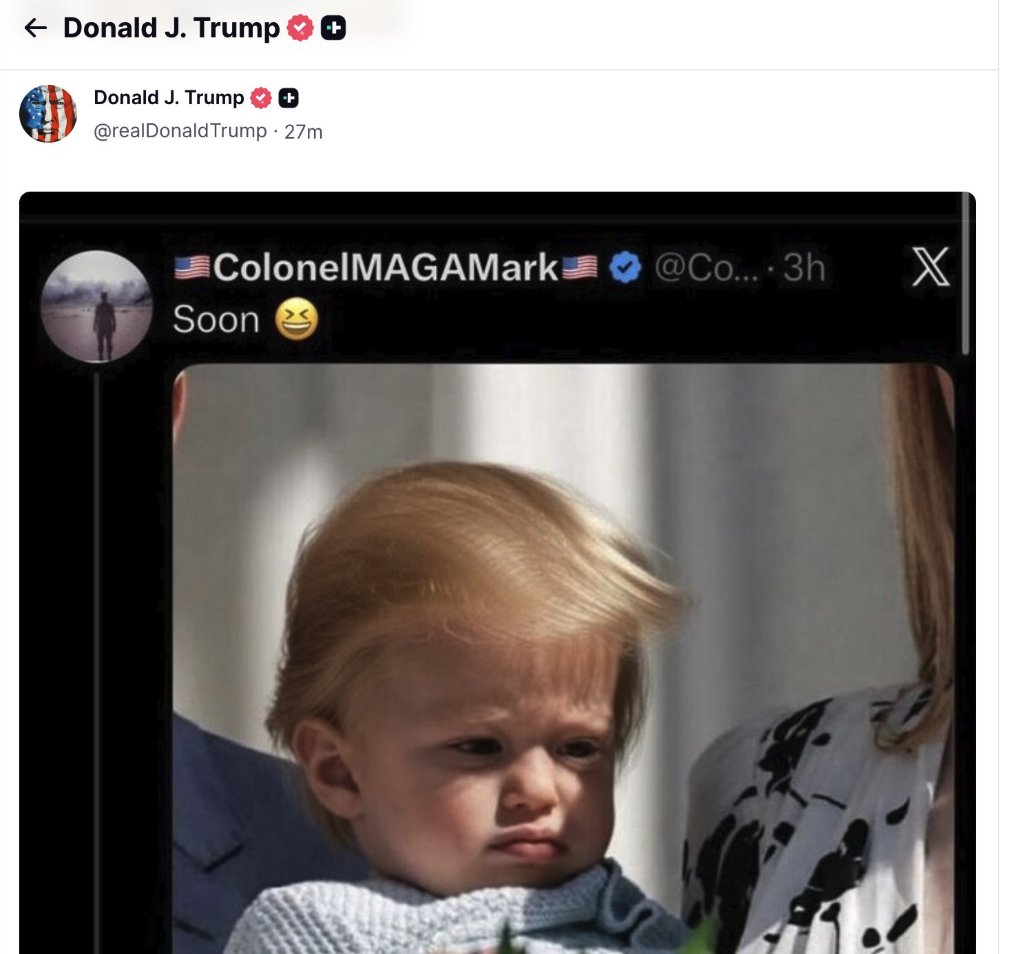Open the flag-painted profile avatar of the post
This screenshot has width=1010, height=954.
point(48,114)
